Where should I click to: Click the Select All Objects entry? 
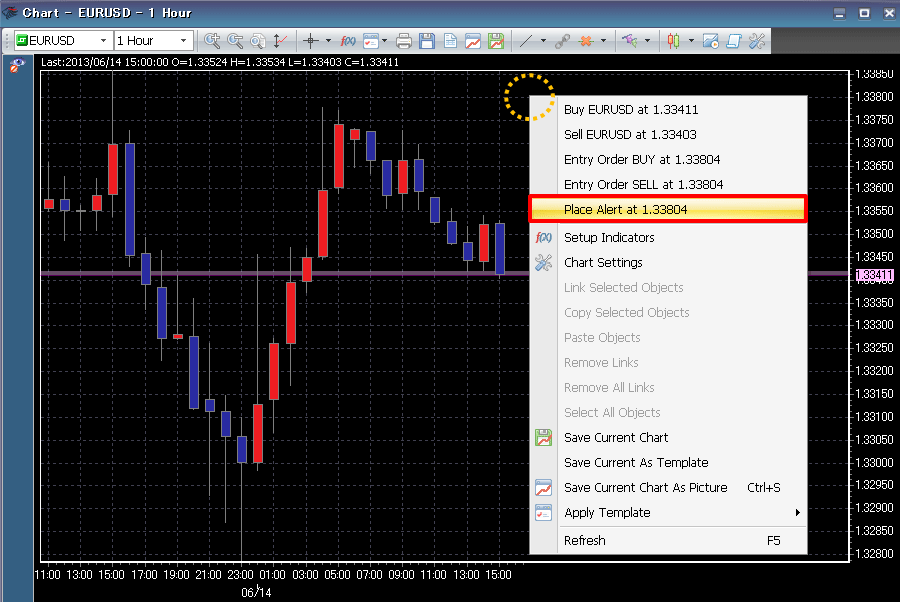coord(668,413)
